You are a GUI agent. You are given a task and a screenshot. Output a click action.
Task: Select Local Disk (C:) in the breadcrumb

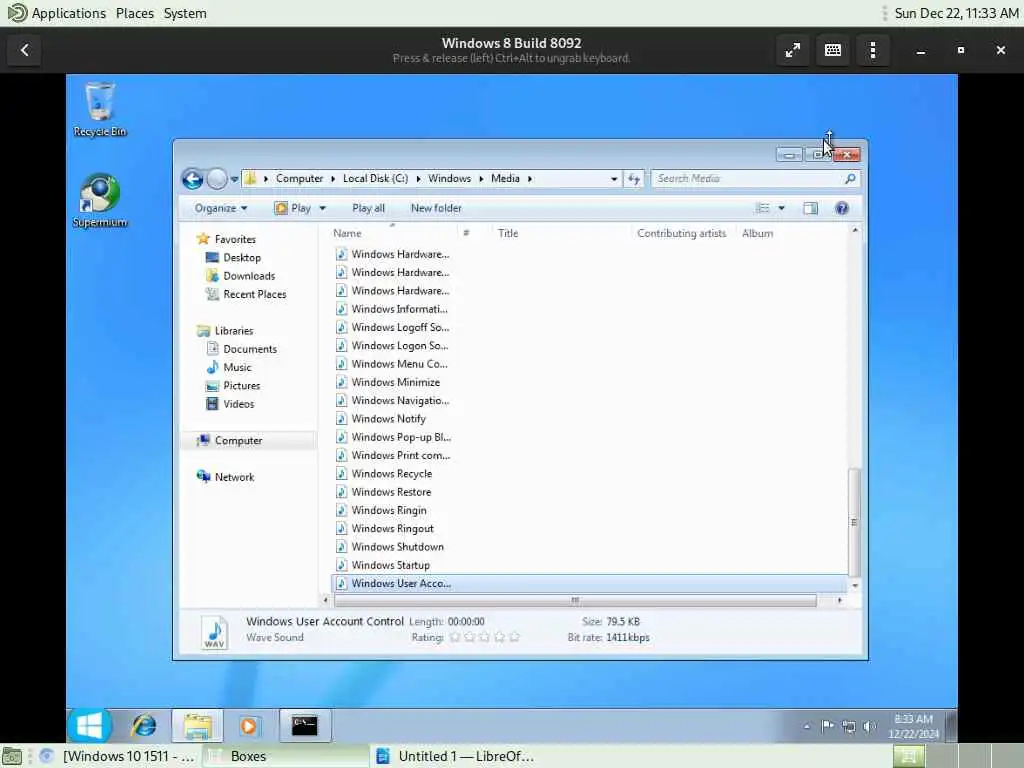click(376, 178)
